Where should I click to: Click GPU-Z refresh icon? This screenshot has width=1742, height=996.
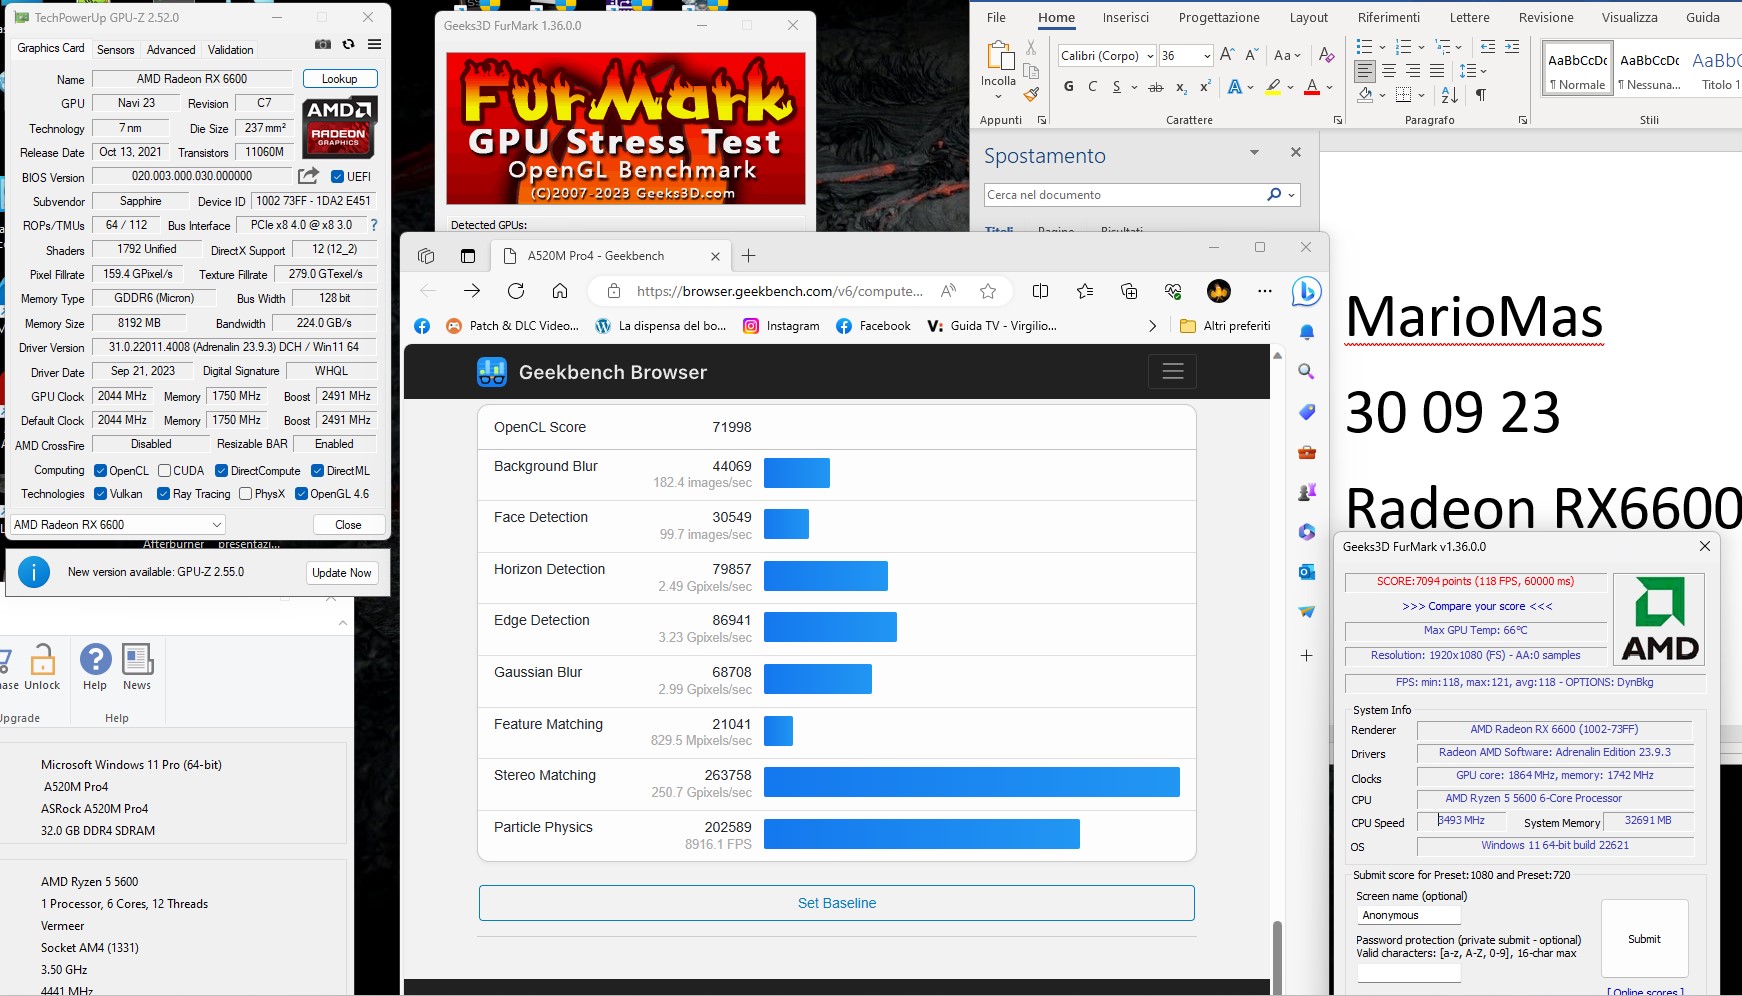[348, 45]
